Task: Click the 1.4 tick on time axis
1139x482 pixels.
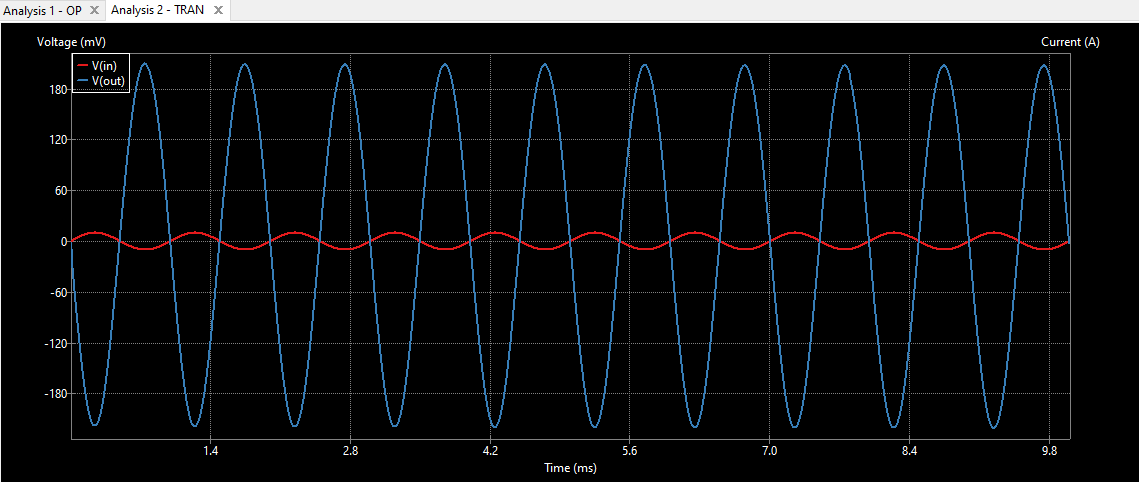Action: click(x=210, y=452)
